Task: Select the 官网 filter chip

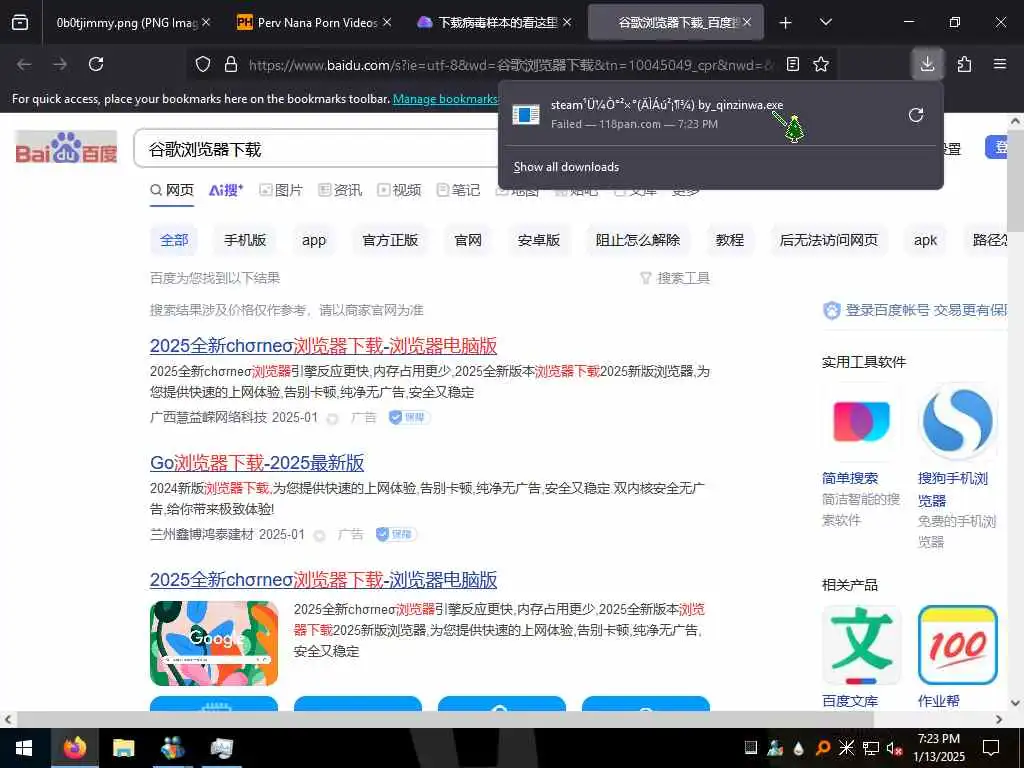Action: point(468,240)
